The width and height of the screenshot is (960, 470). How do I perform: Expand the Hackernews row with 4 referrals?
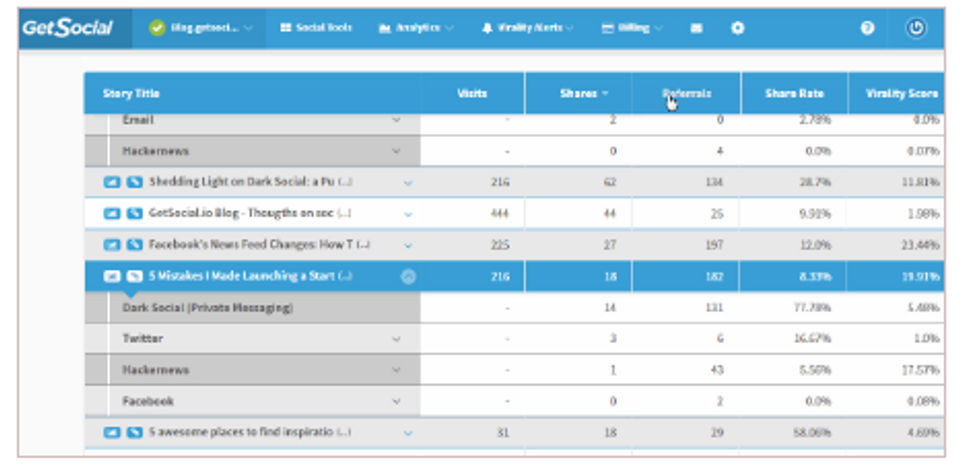[x=396, y=151]
